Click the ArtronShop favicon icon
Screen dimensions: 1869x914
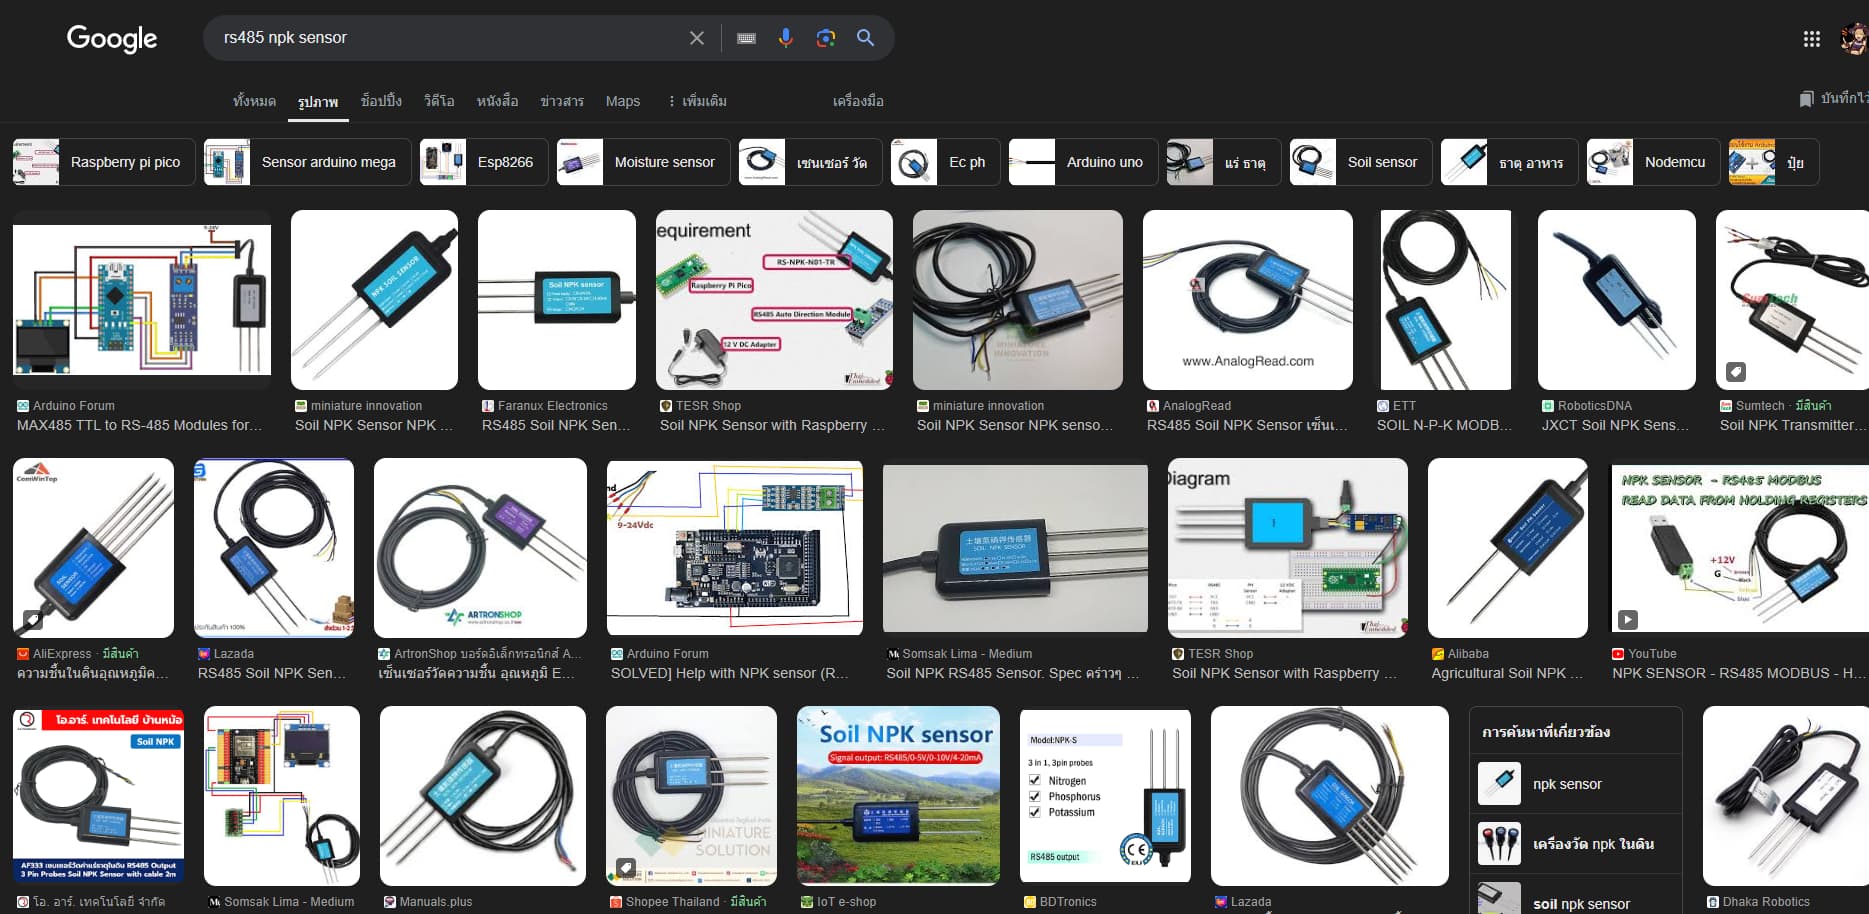[x=384, y=654]
